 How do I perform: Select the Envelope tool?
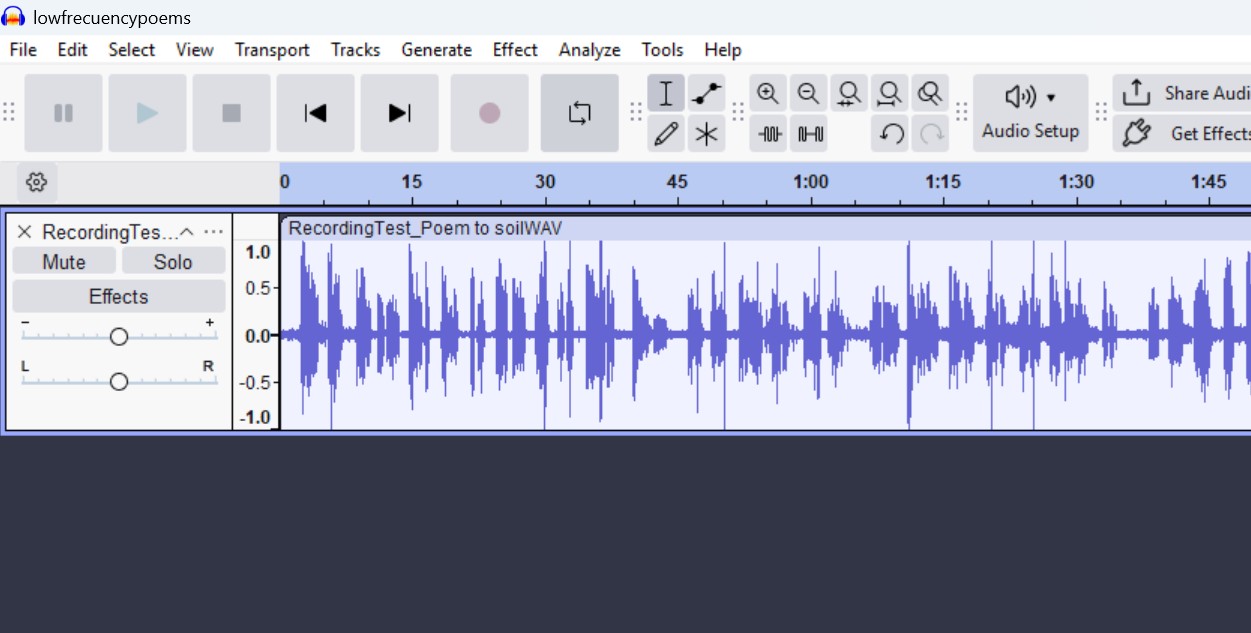[707, 93]
